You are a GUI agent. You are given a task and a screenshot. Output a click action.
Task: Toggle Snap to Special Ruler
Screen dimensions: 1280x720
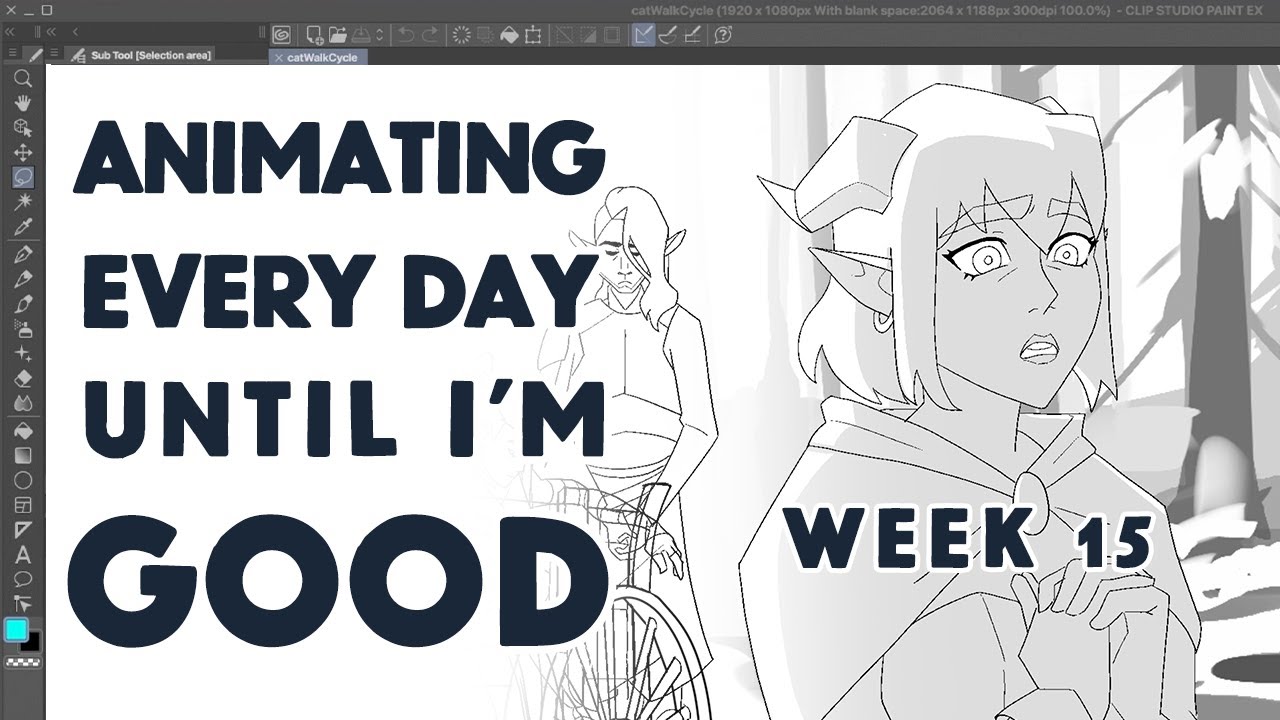[668, 35]
